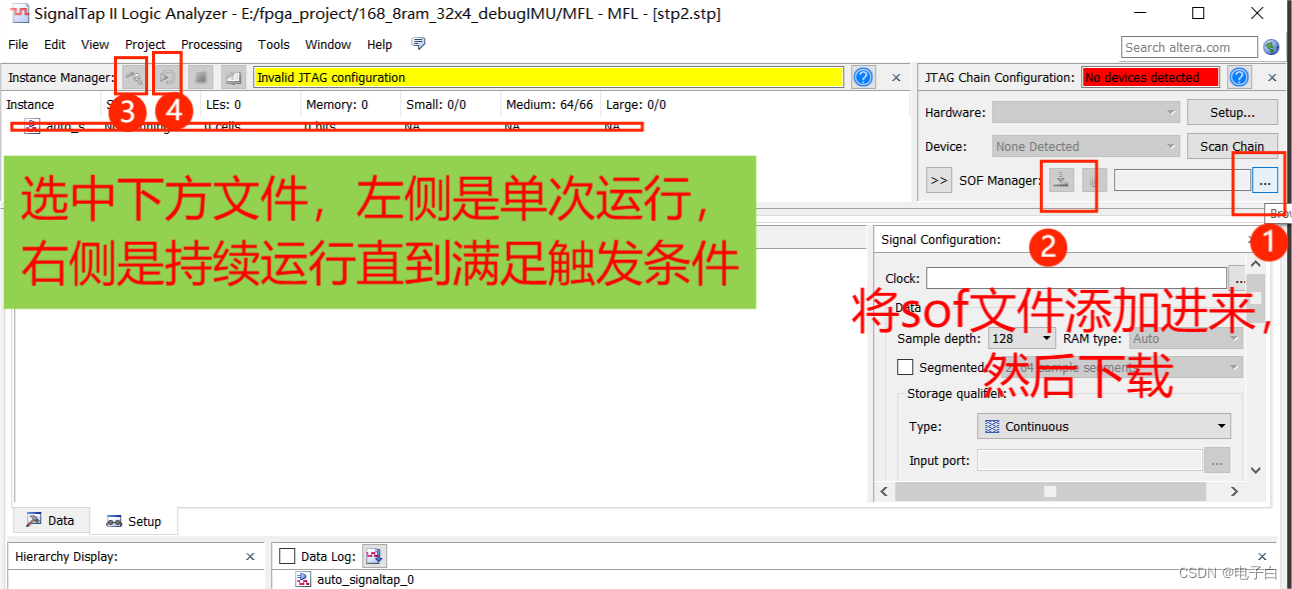Click the Signal Configuration scroll left arrow
The width and height of the screenshot is (1292, 589).
(884, 491)
